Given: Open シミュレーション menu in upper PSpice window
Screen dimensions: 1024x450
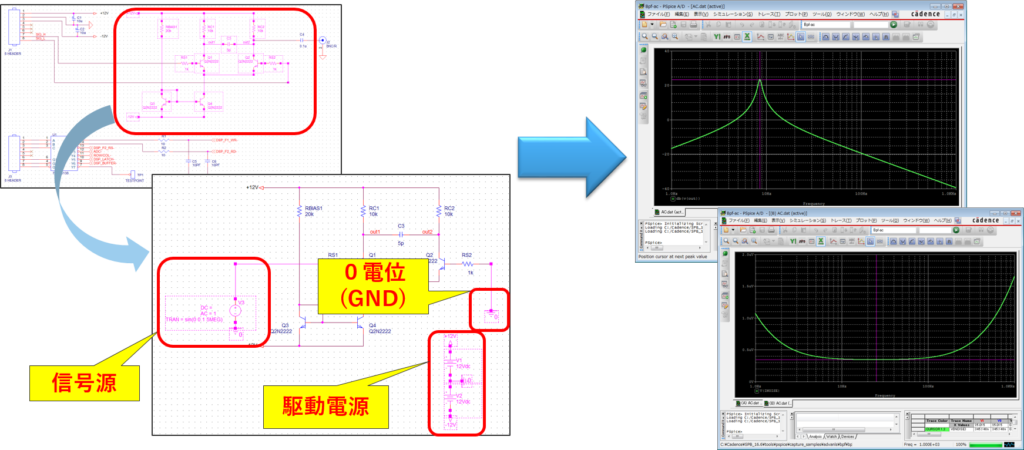Looking at the screenshot, I should point(733,14).
